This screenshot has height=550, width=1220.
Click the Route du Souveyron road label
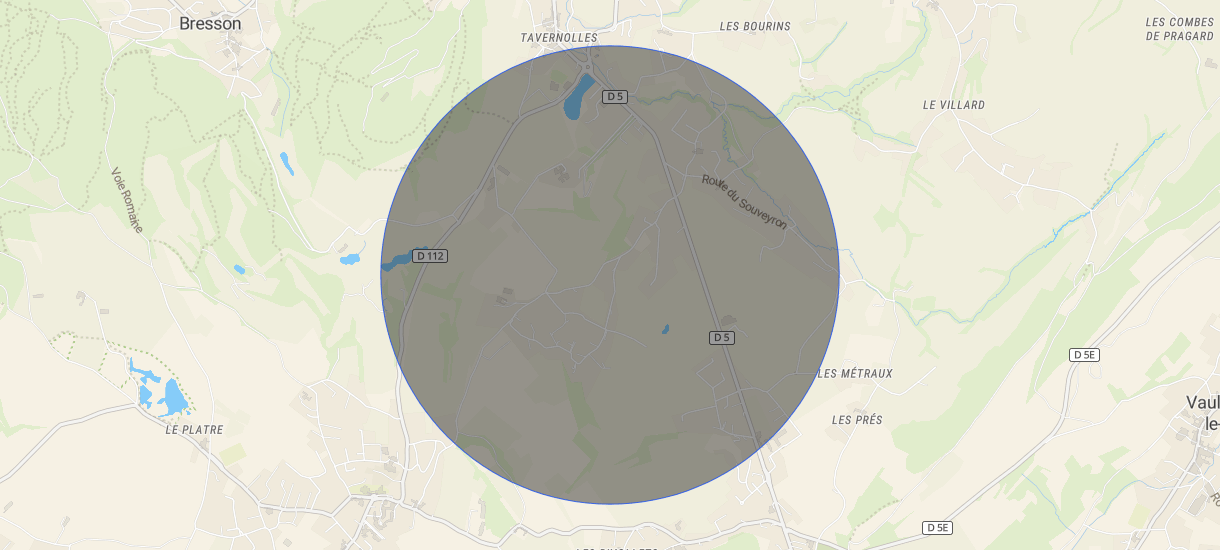[x=745, y=203]
